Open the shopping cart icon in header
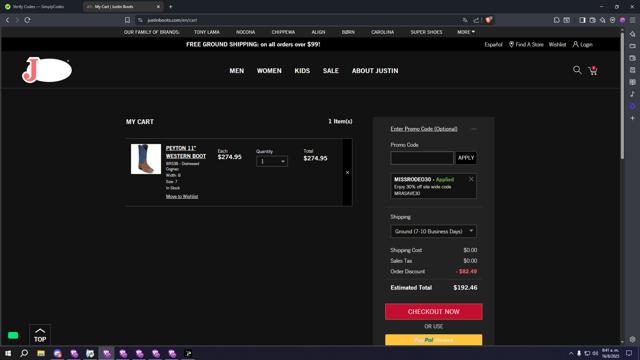 click(593, 71)
